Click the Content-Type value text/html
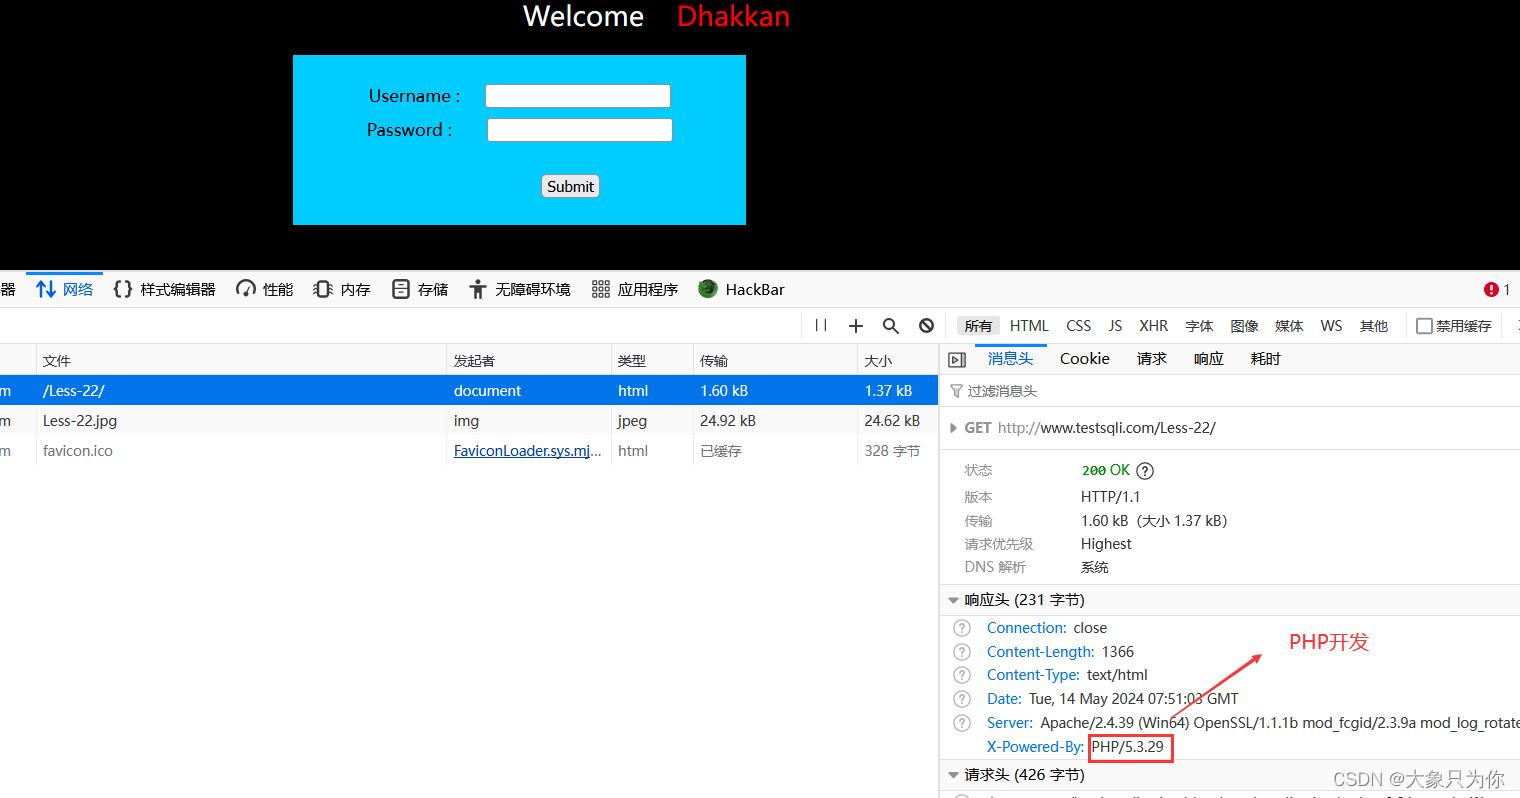1520x798 pixels. 1117,675
